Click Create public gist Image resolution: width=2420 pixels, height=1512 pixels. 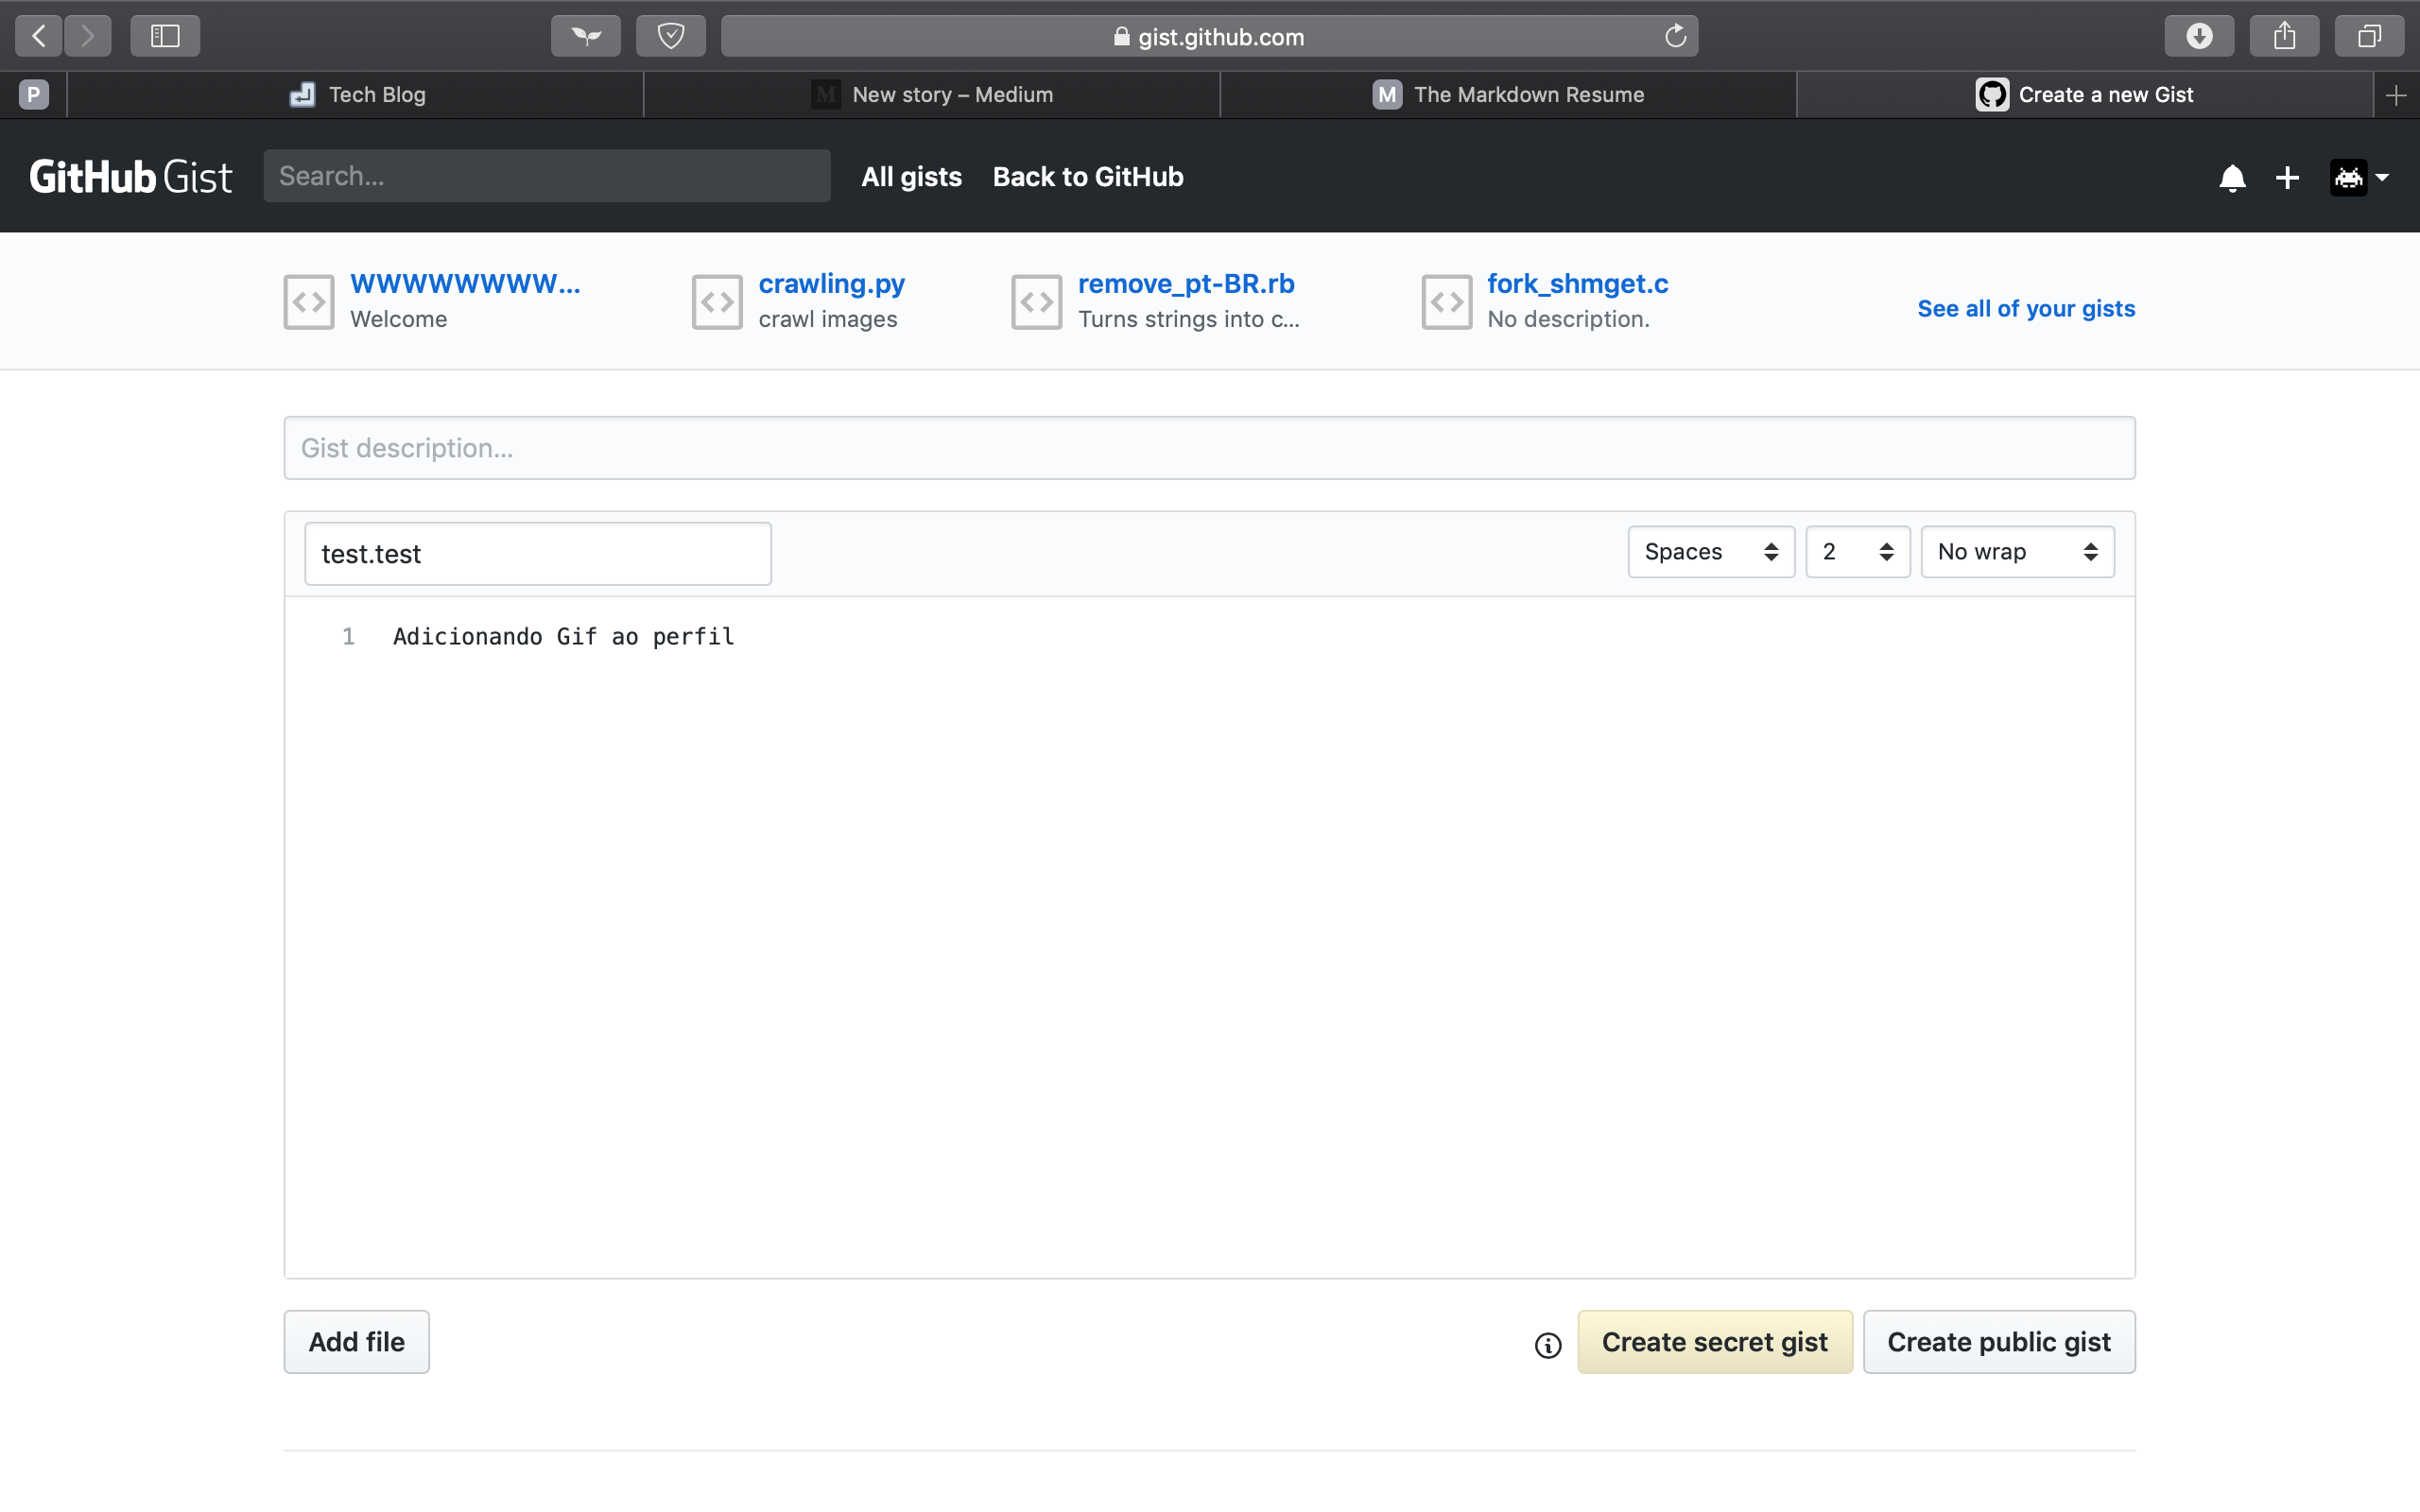coord(1998,1342)
